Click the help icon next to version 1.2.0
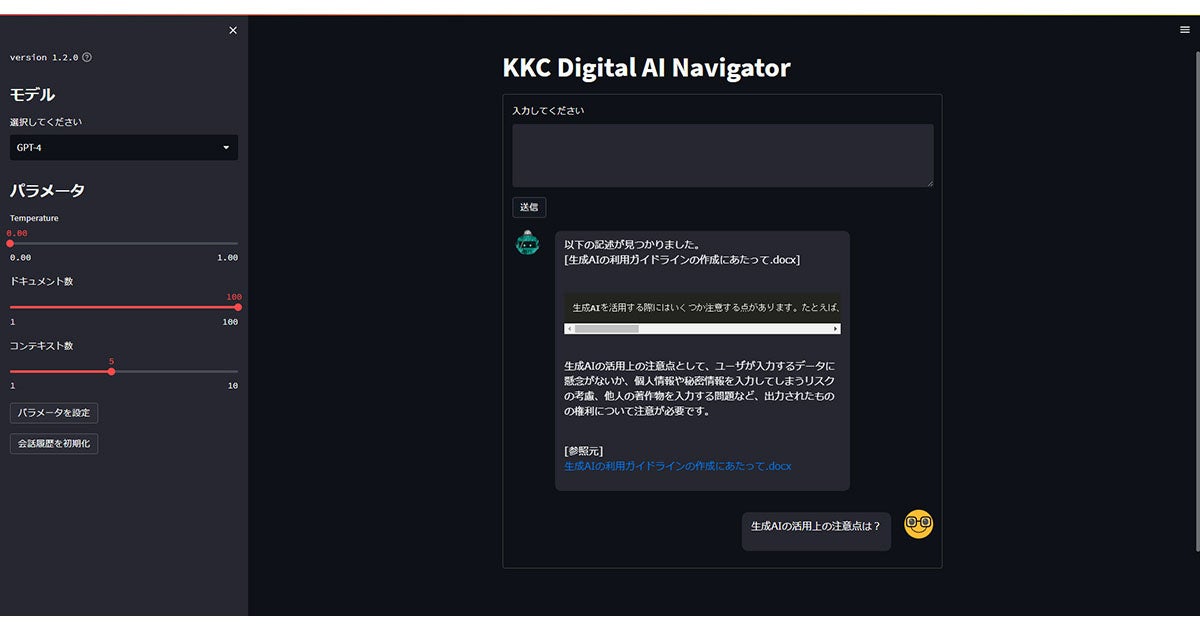Viewport: 1200px width, 630px height. (86, 57)
